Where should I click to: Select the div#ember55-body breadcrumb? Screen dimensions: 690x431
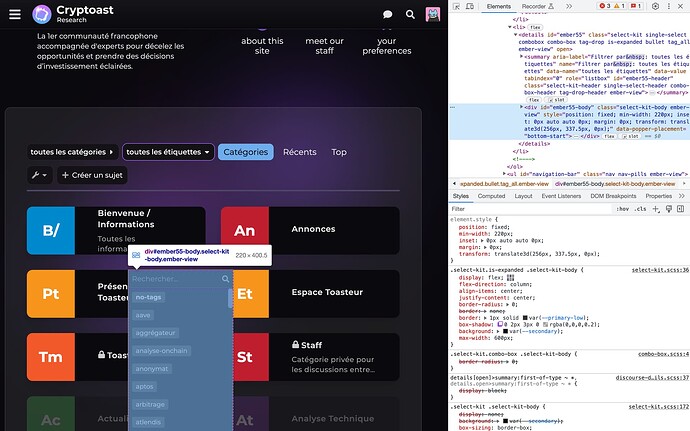(x=614, y=184)
